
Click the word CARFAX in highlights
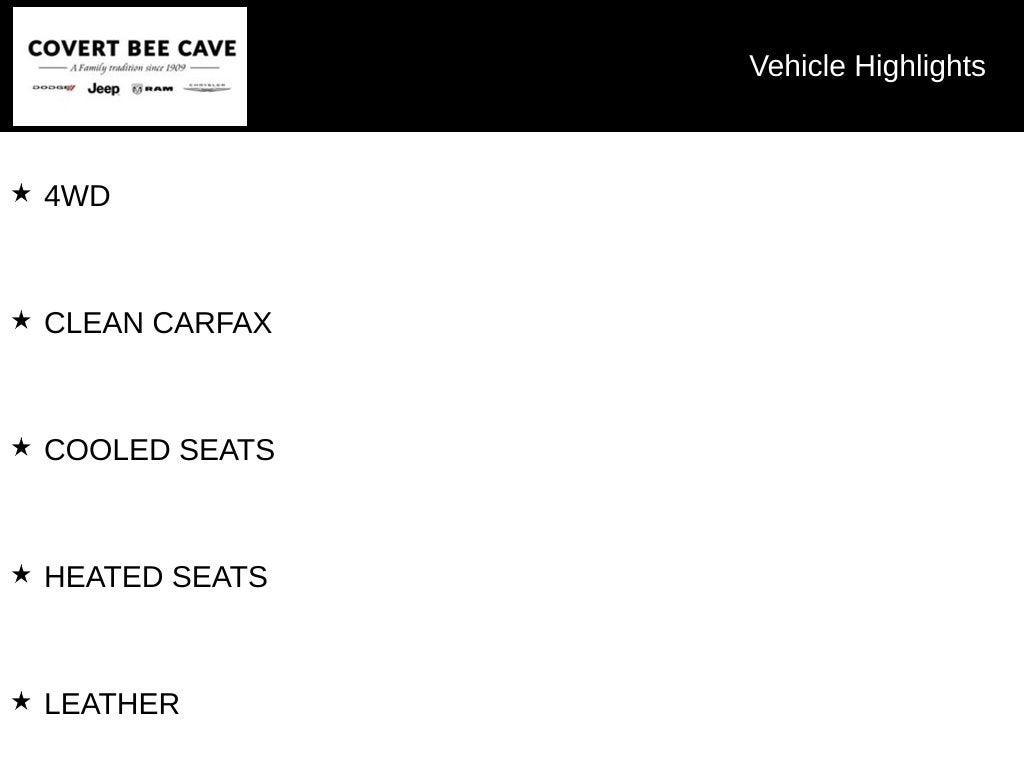[x=212, y=323]
